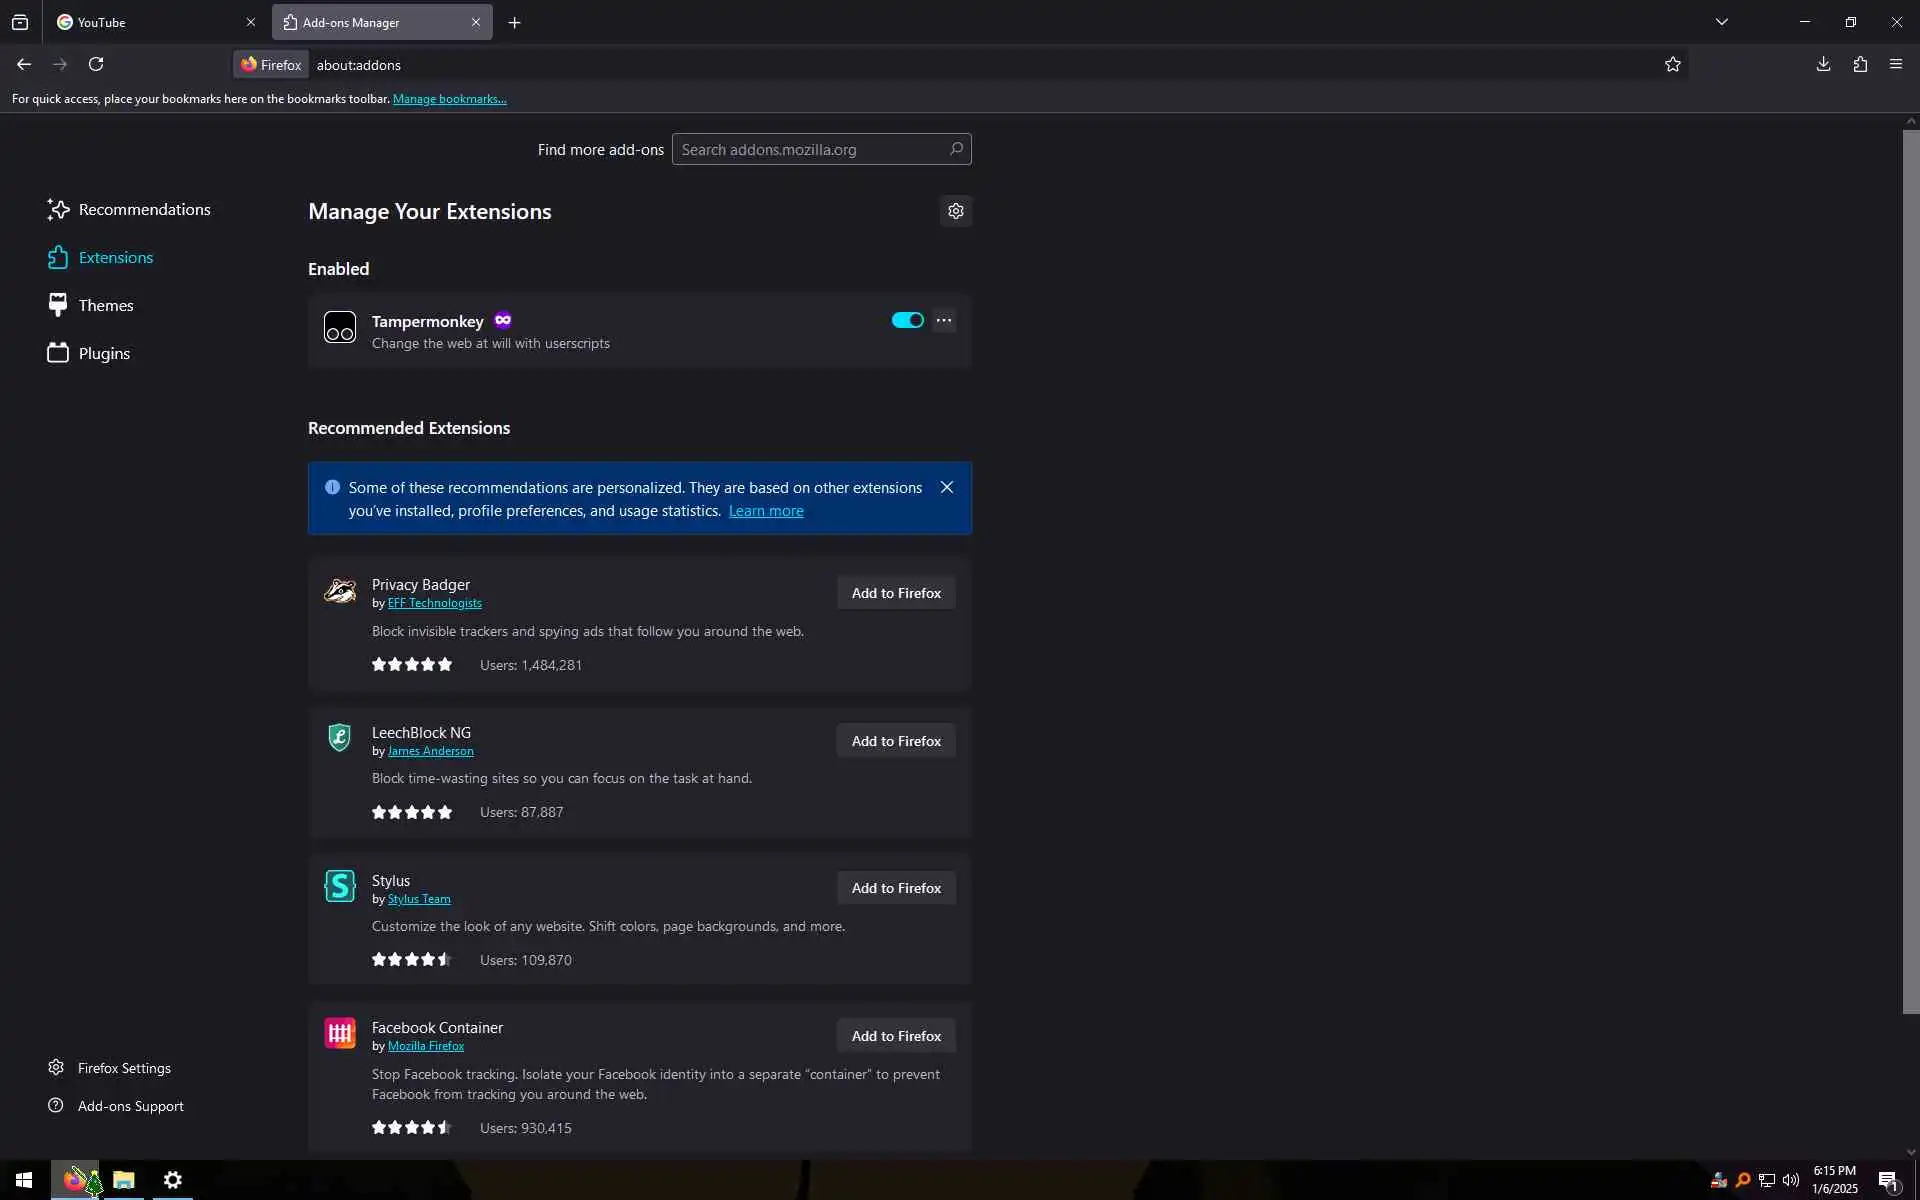Open the gear tools menu for extensions
Image resolution: width=1920 pixels, height=1200 pixels.
pyautogui.click(x=956, y=211)
